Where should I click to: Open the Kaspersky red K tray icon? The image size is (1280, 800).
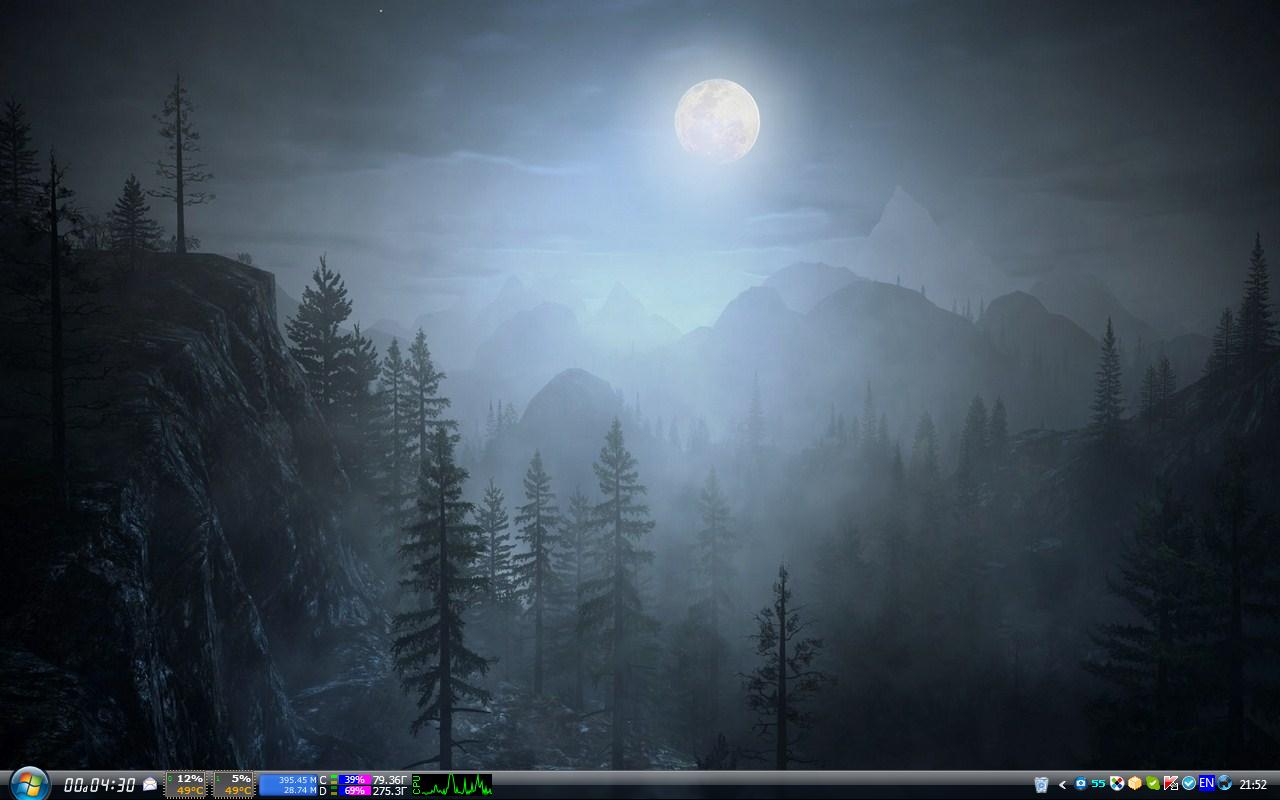coord(1171,784)
